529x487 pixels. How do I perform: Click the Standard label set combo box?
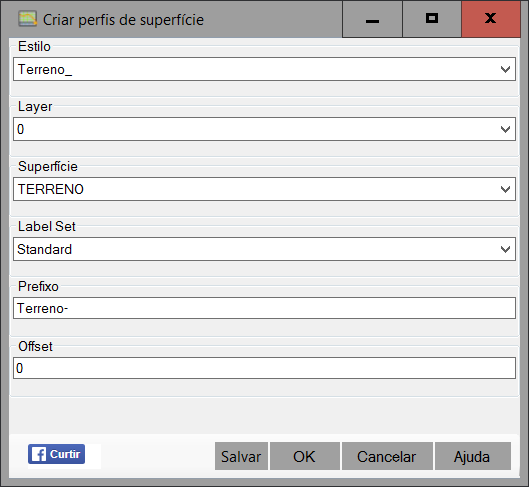pyautogui.click(x=264, y=249)
